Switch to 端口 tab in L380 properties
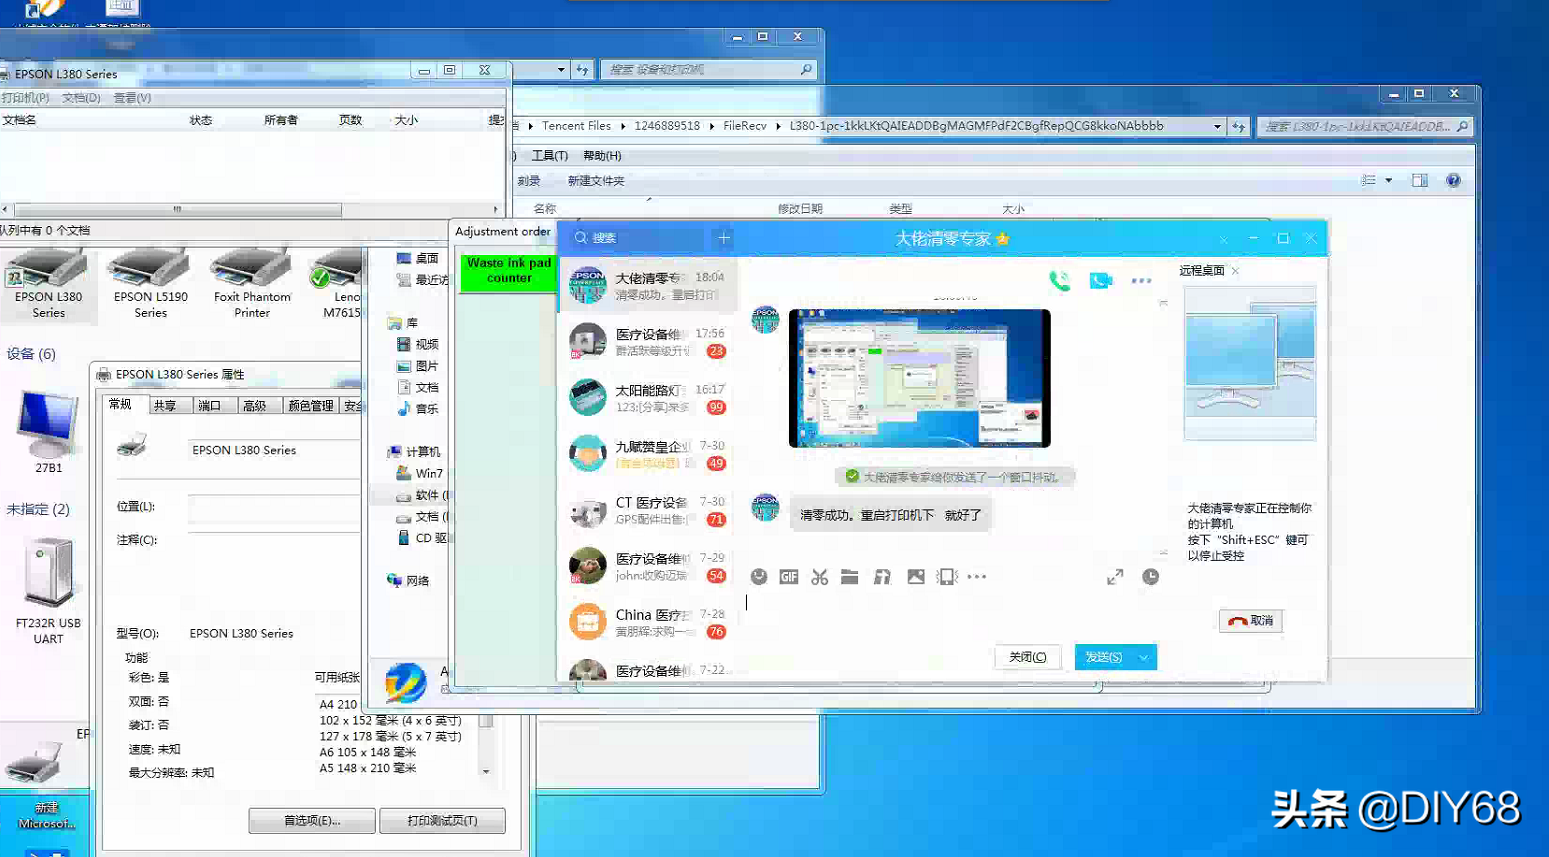Screen dimensions: 1549x857 pos(210,406)
